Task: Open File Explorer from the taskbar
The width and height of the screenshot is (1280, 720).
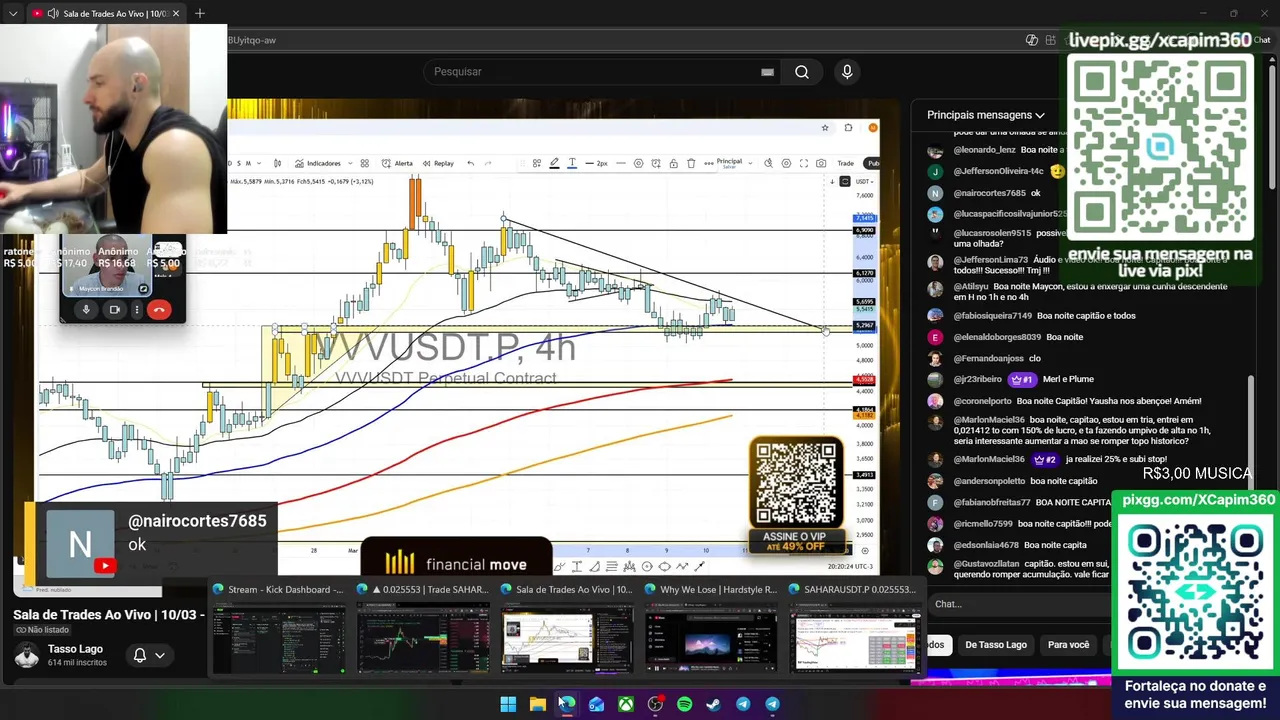Action: point(537,704)
